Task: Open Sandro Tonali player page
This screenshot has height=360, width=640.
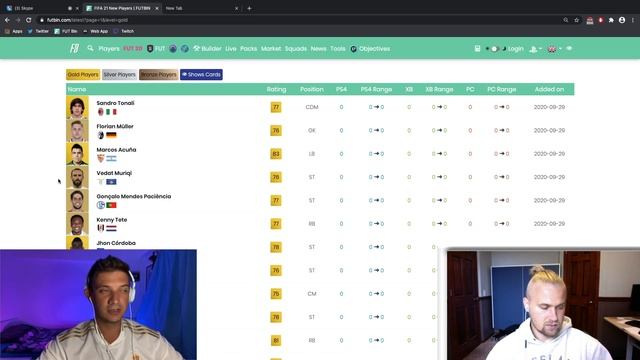Action: tap(115, 103)
